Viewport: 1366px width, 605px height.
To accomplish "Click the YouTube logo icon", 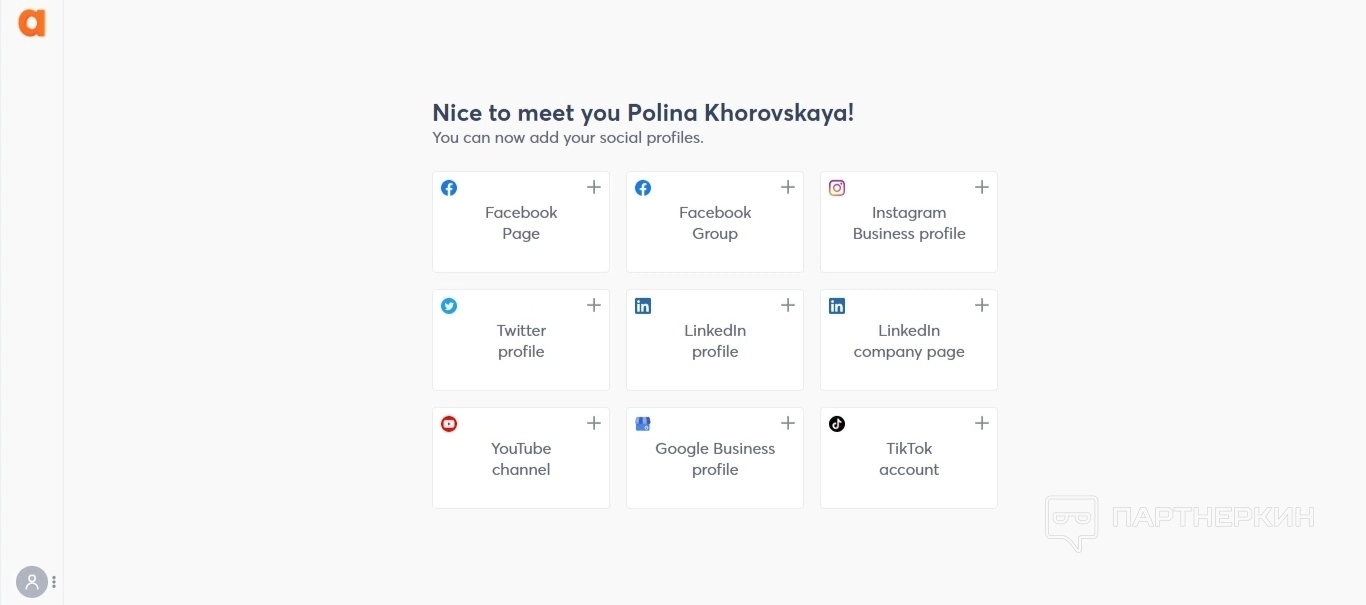I will coord(449,424).
